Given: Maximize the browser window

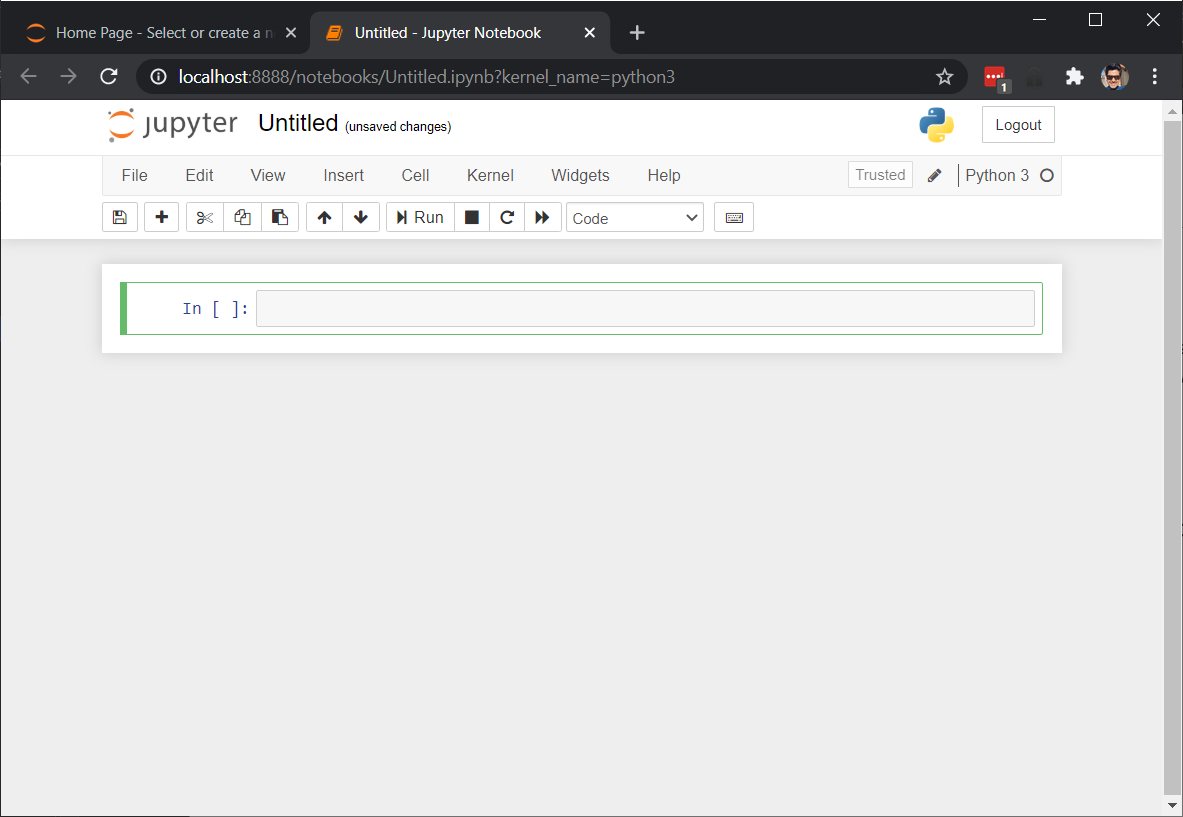Looking at the screenshot, I should [x=1095, y=20].
